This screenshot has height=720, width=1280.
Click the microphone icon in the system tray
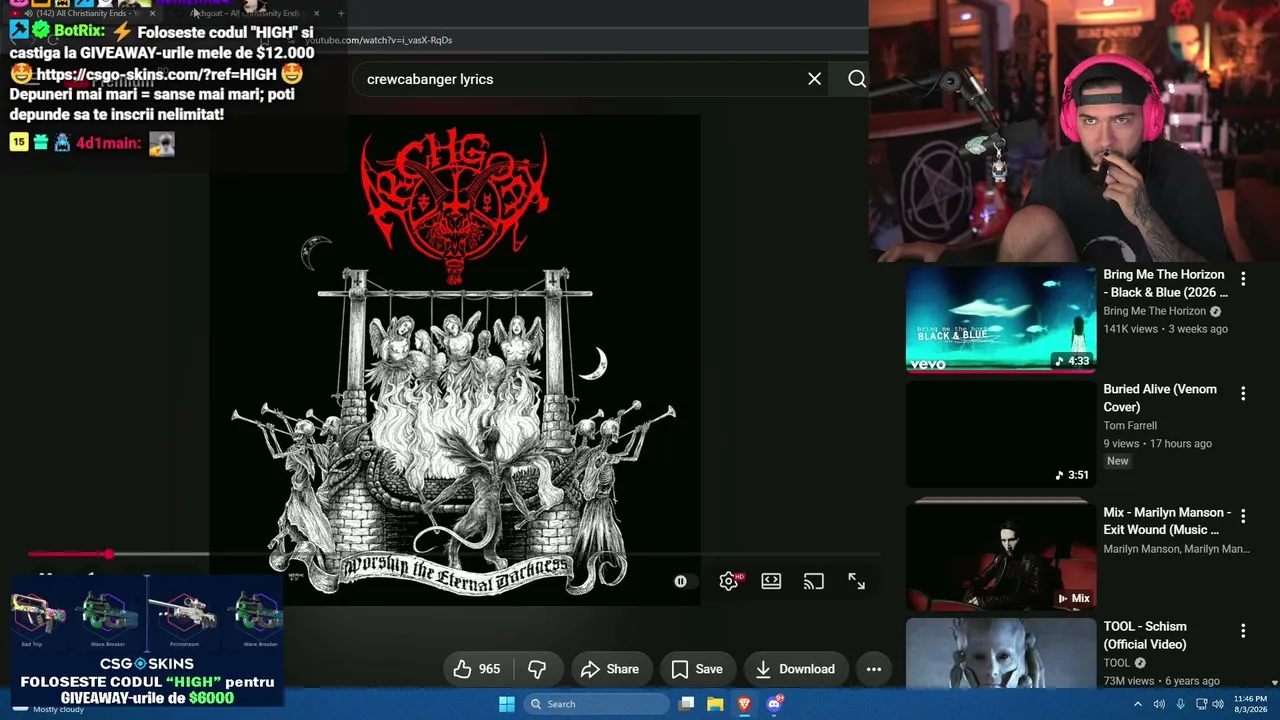[1180, 704]
